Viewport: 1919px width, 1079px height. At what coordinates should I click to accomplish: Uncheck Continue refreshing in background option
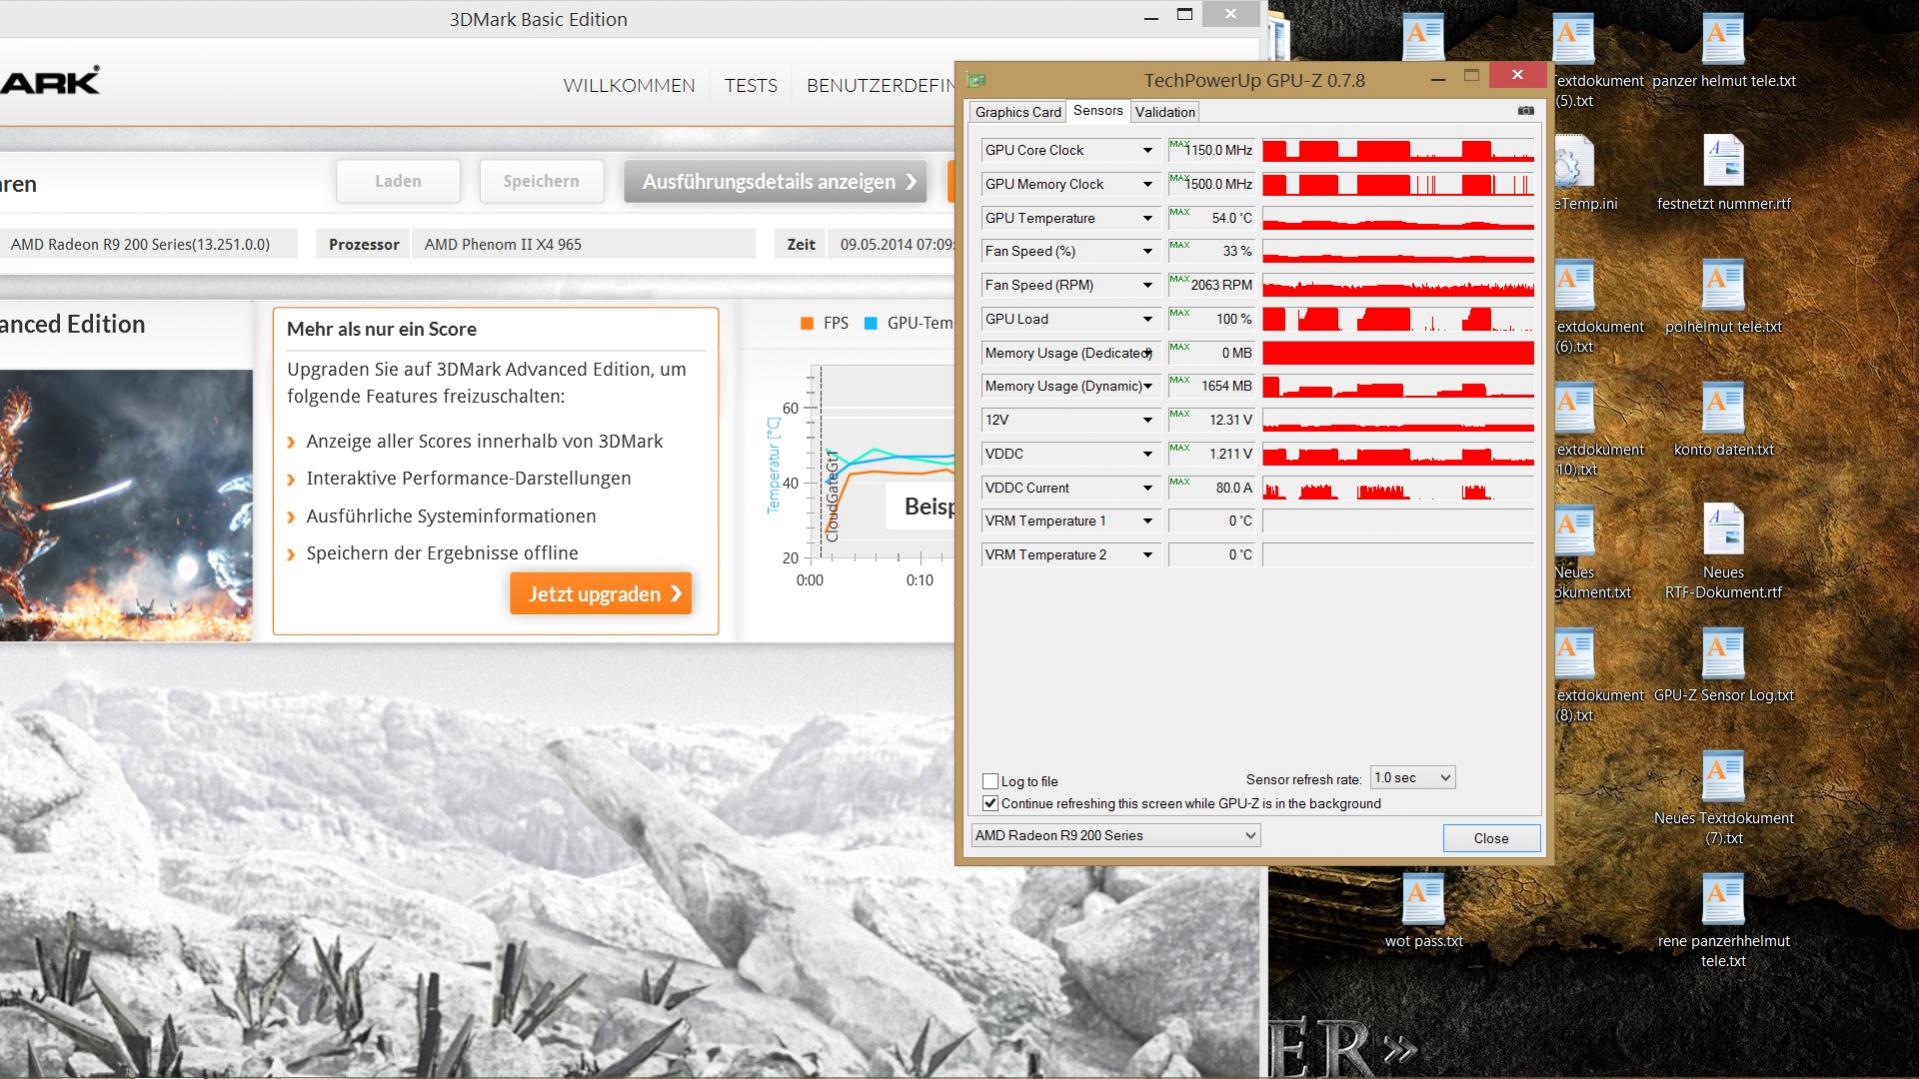990,803
